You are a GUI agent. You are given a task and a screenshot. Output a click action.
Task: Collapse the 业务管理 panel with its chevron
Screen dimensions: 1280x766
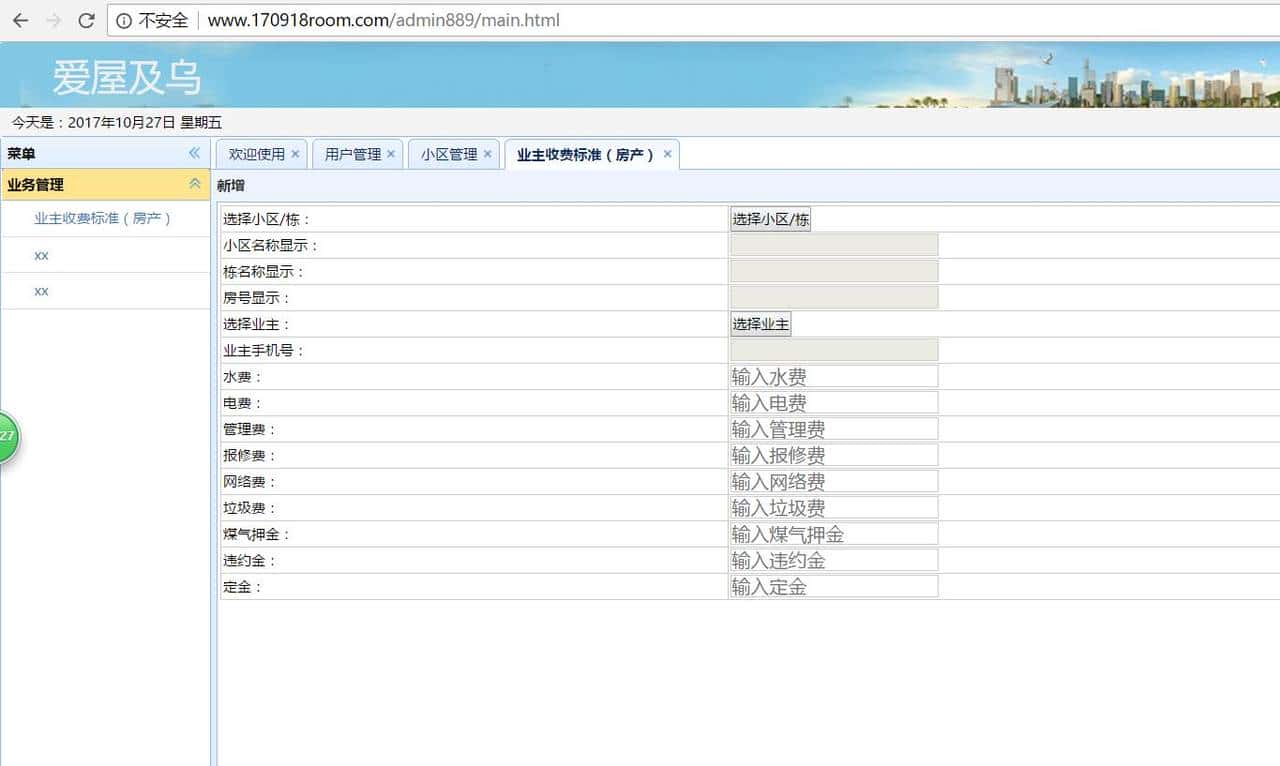(x=196, y=184)
